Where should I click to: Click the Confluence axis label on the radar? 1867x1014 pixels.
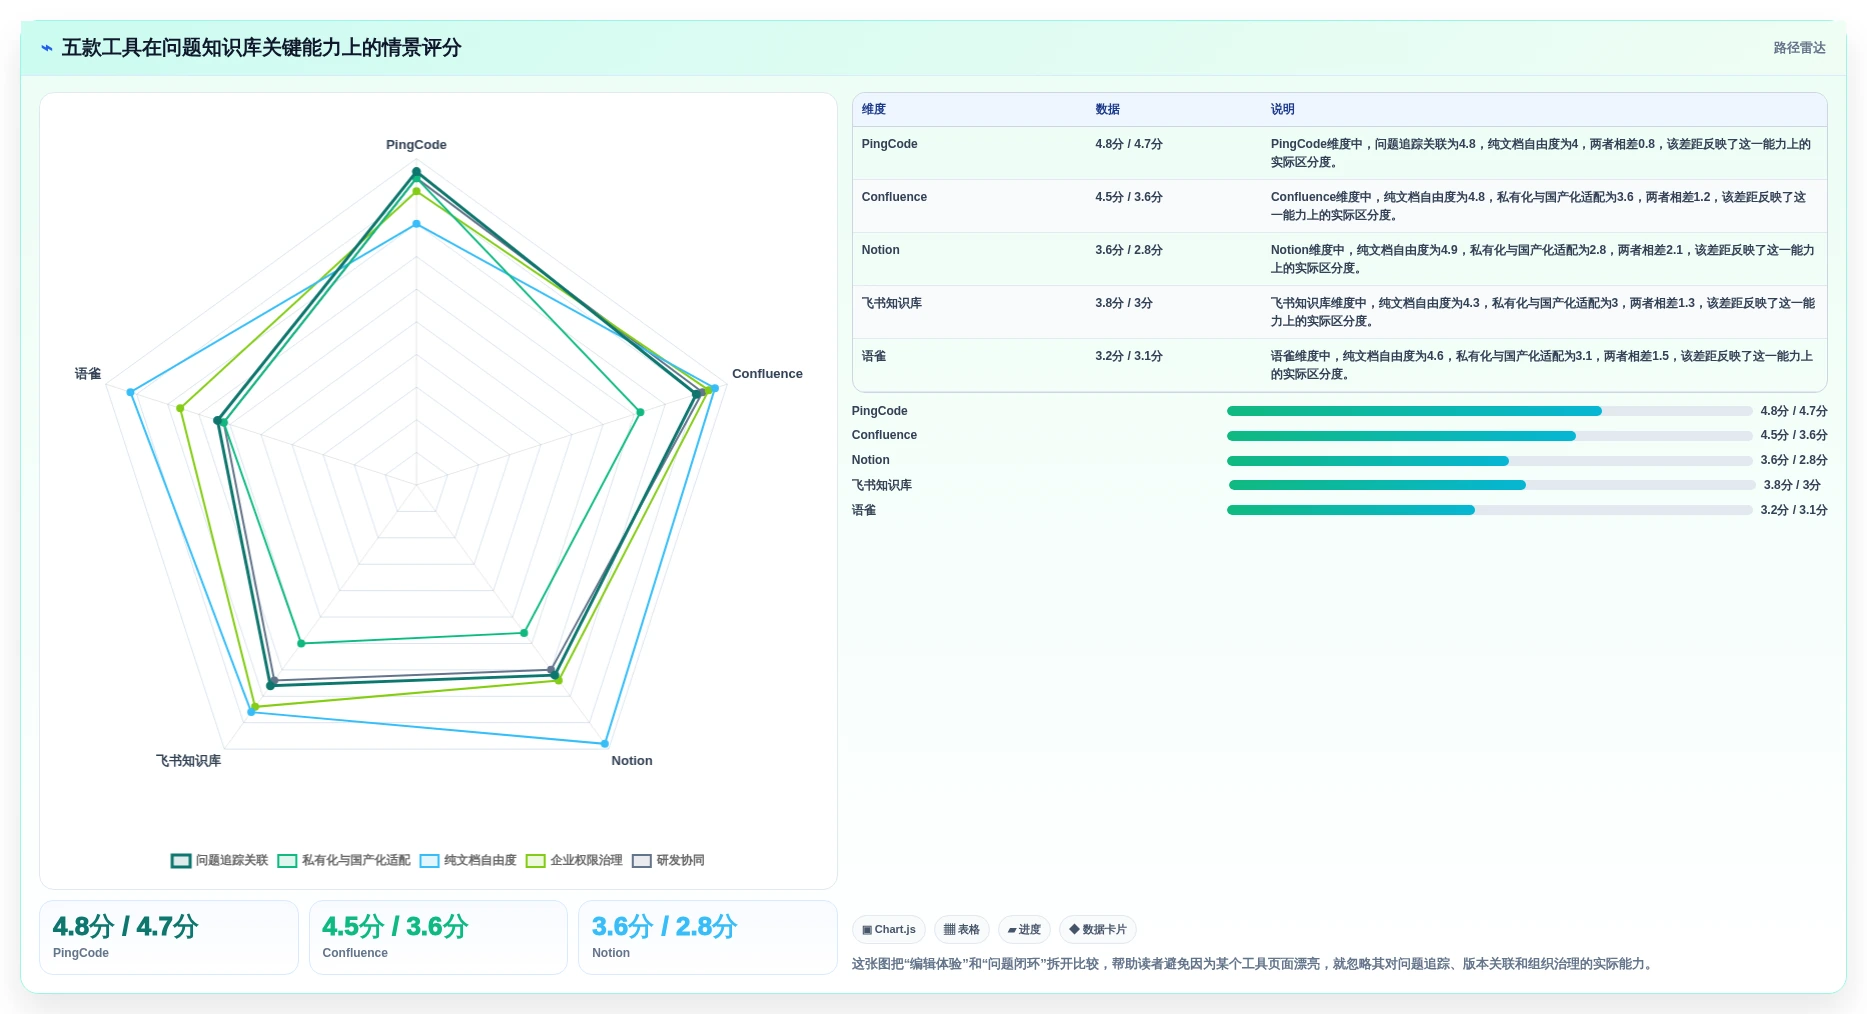coord(767,374)
